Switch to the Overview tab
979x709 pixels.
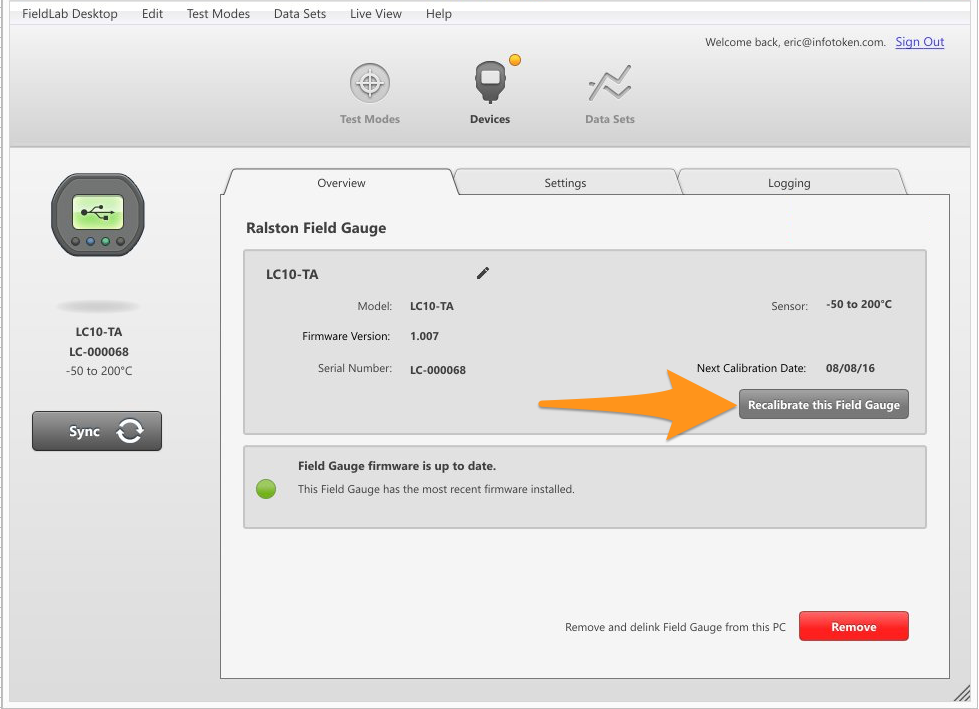(x=341, y=182)
